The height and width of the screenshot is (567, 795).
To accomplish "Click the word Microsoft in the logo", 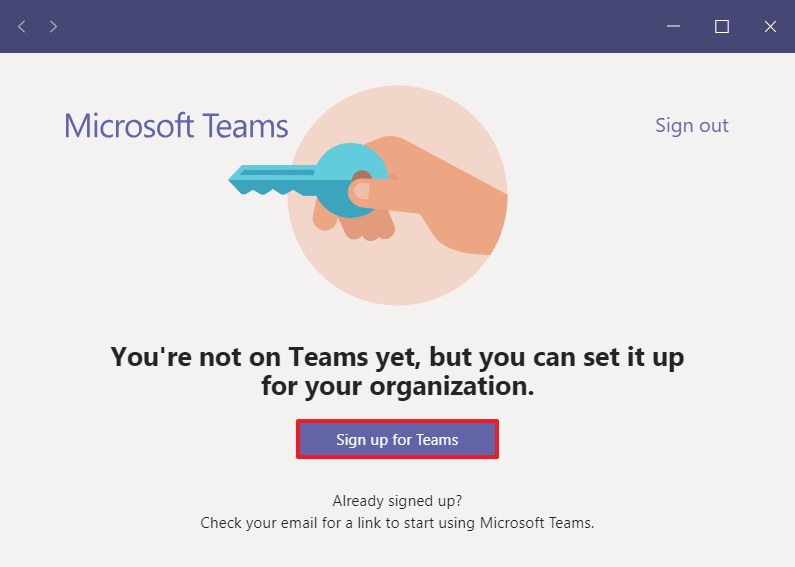I will click(x=128, y=127).
